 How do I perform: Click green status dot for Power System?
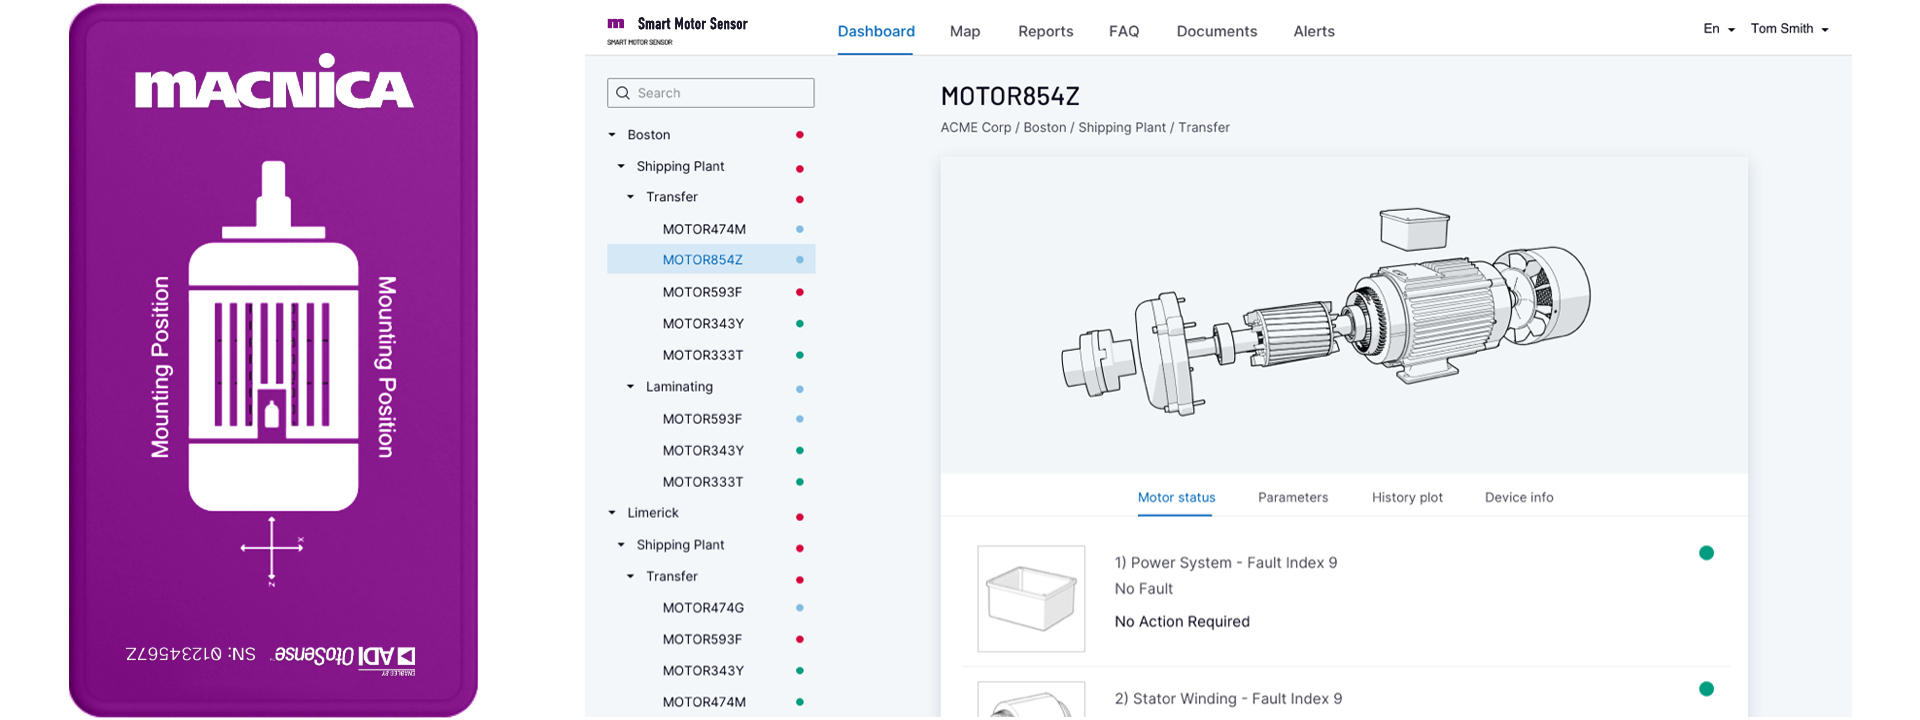click(1706, 553)
